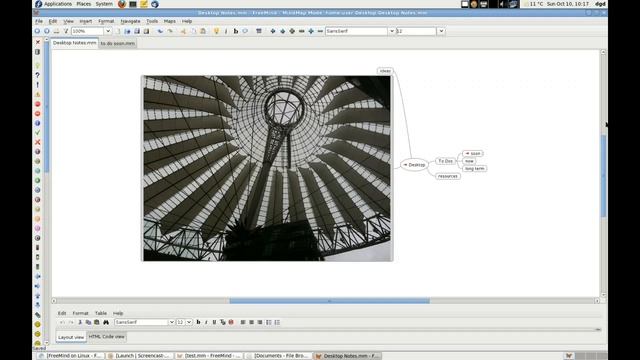Screen dimensions: 640x360
Task: Add the red cross icon in sidebar
Action: pyautogui.click(x=38, y=142)
